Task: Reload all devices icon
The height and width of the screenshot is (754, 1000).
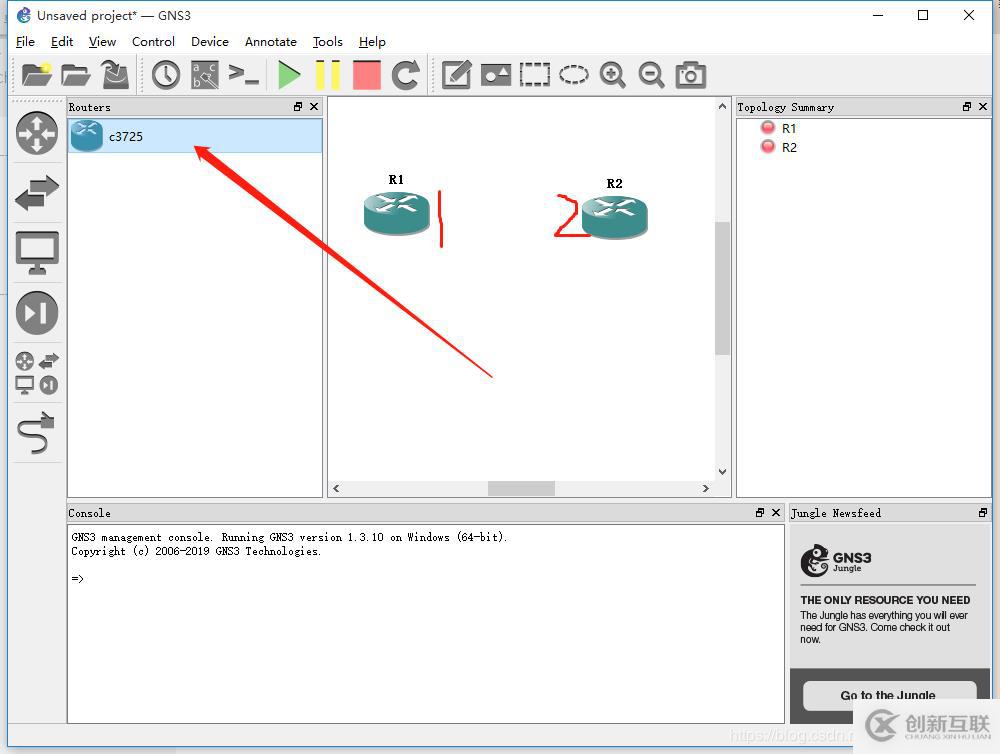Action: (406, 75)
